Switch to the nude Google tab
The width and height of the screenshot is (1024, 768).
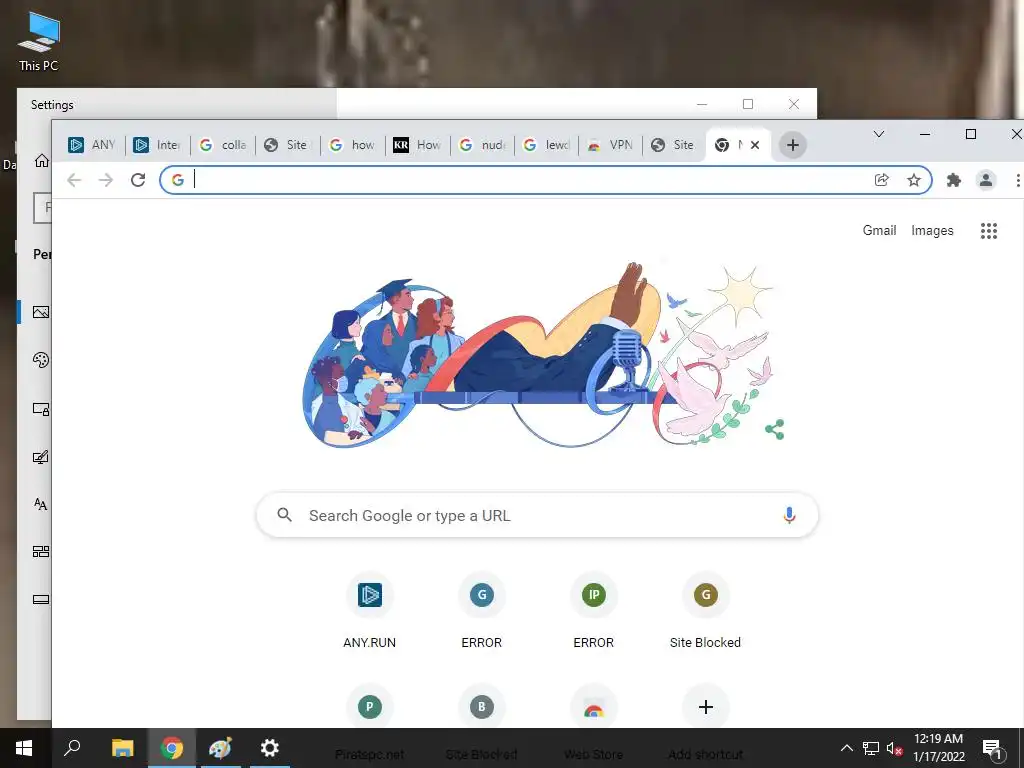(x=482, y=145)
